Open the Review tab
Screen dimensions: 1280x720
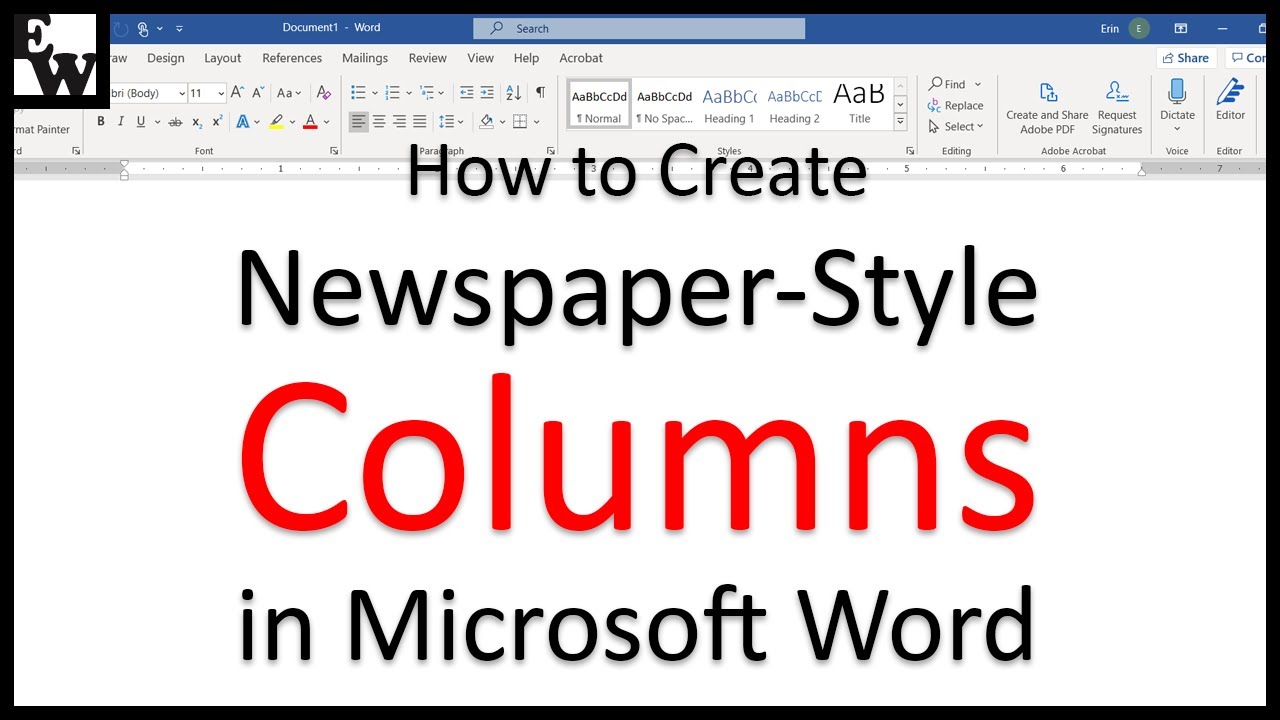[x=428, y=58]
